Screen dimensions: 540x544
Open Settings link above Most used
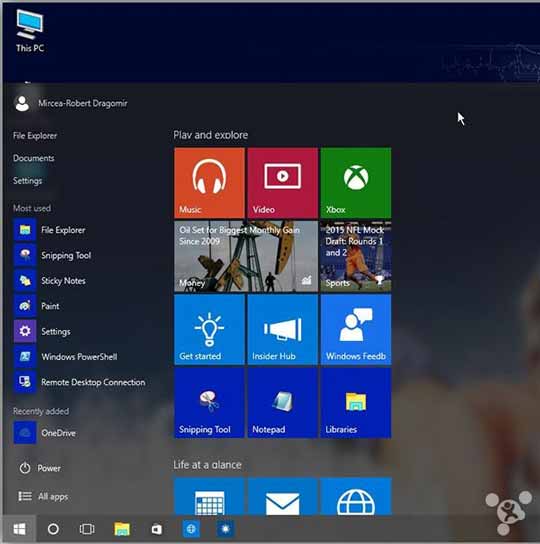[27, 181]
